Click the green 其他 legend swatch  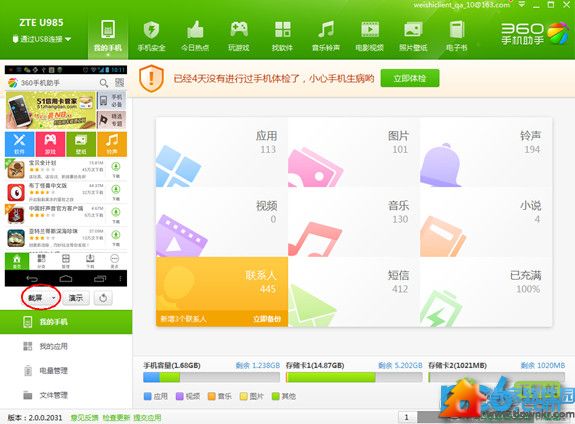[x=275, y=396]
